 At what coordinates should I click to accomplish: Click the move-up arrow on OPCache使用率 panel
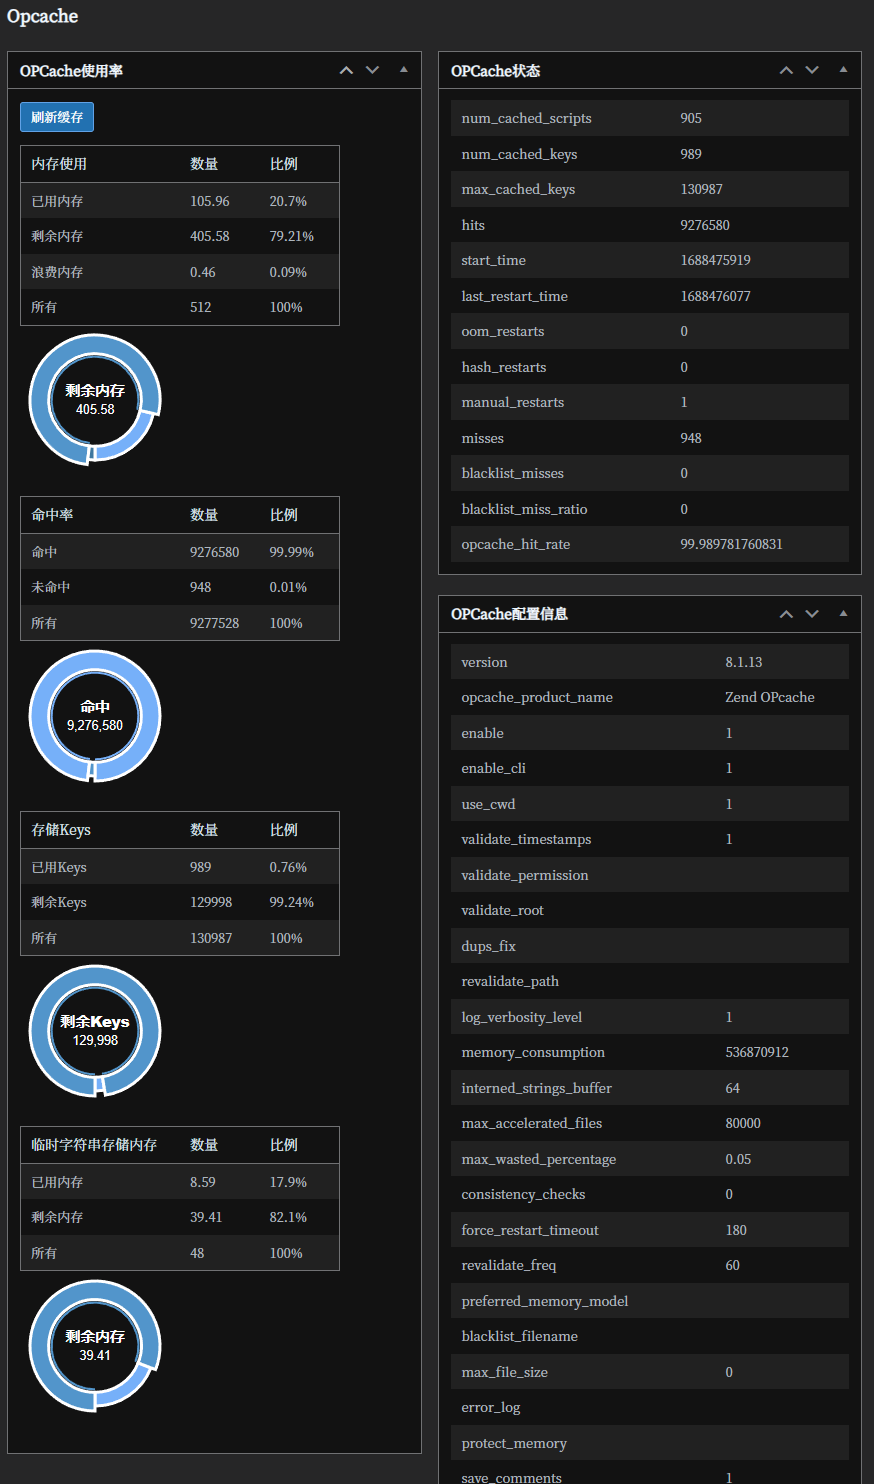(x=346, y=70)
